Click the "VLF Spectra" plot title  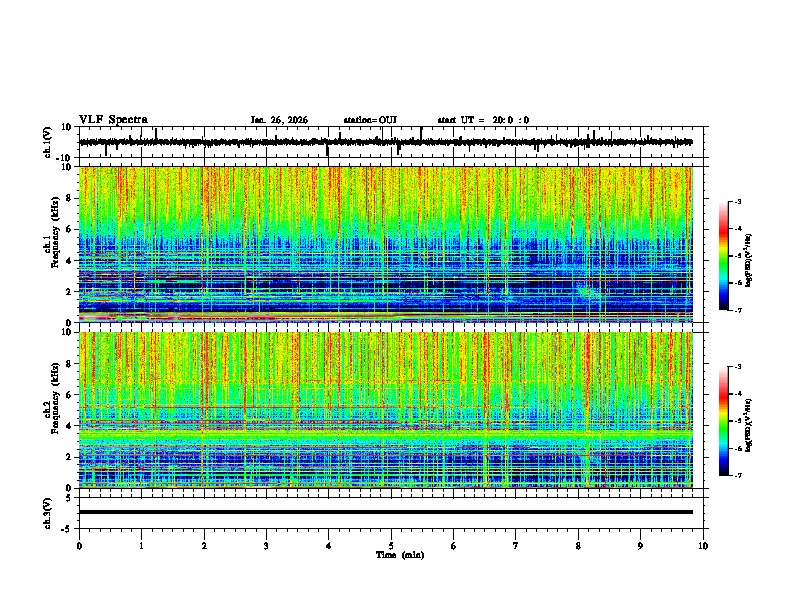(x=113, y=120)
